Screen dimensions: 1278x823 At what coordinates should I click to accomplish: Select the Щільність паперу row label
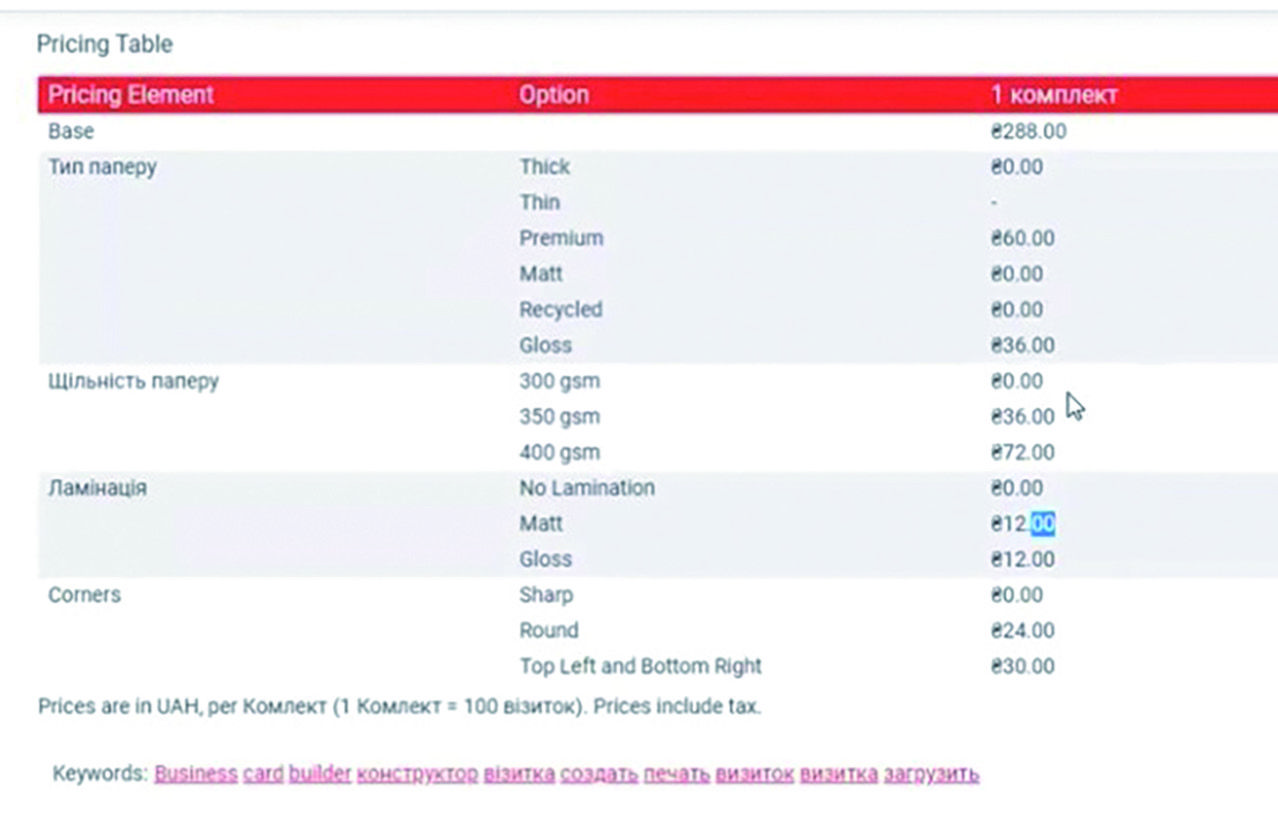coord(133,381)
